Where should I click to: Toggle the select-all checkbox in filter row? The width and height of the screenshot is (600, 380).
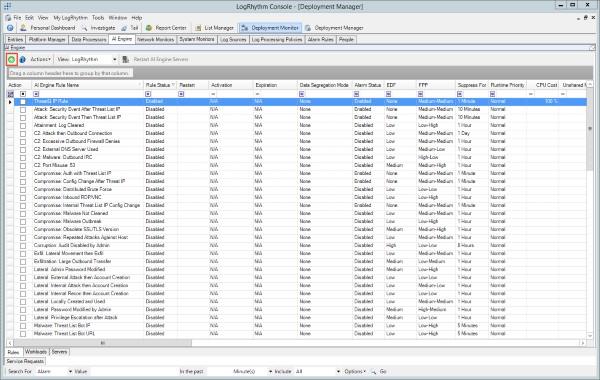[x=23, y=94]
